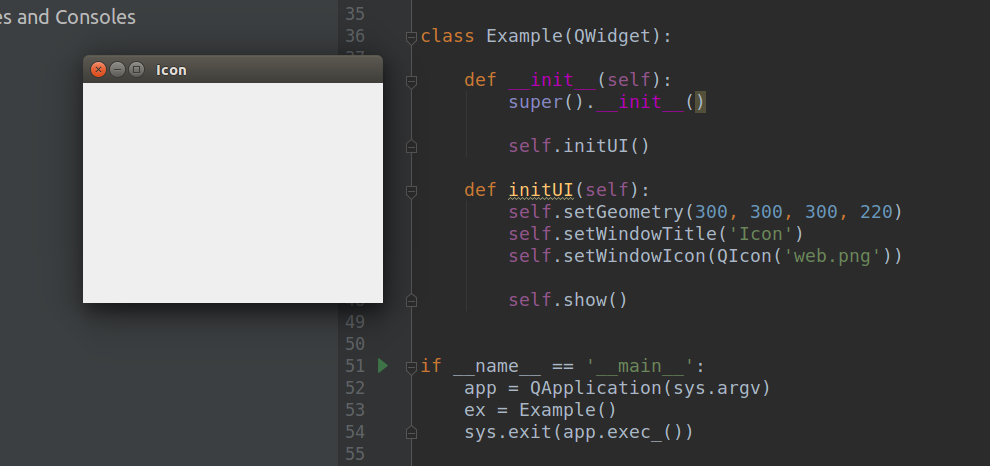Click class name Example in the class definition

525,37
